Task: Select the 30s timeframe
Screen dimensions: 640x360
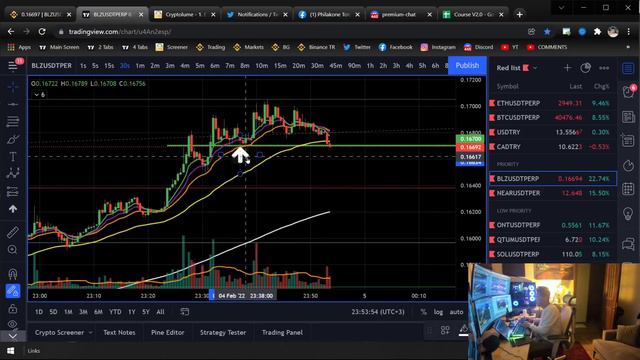Action: [x=124, y=66]
